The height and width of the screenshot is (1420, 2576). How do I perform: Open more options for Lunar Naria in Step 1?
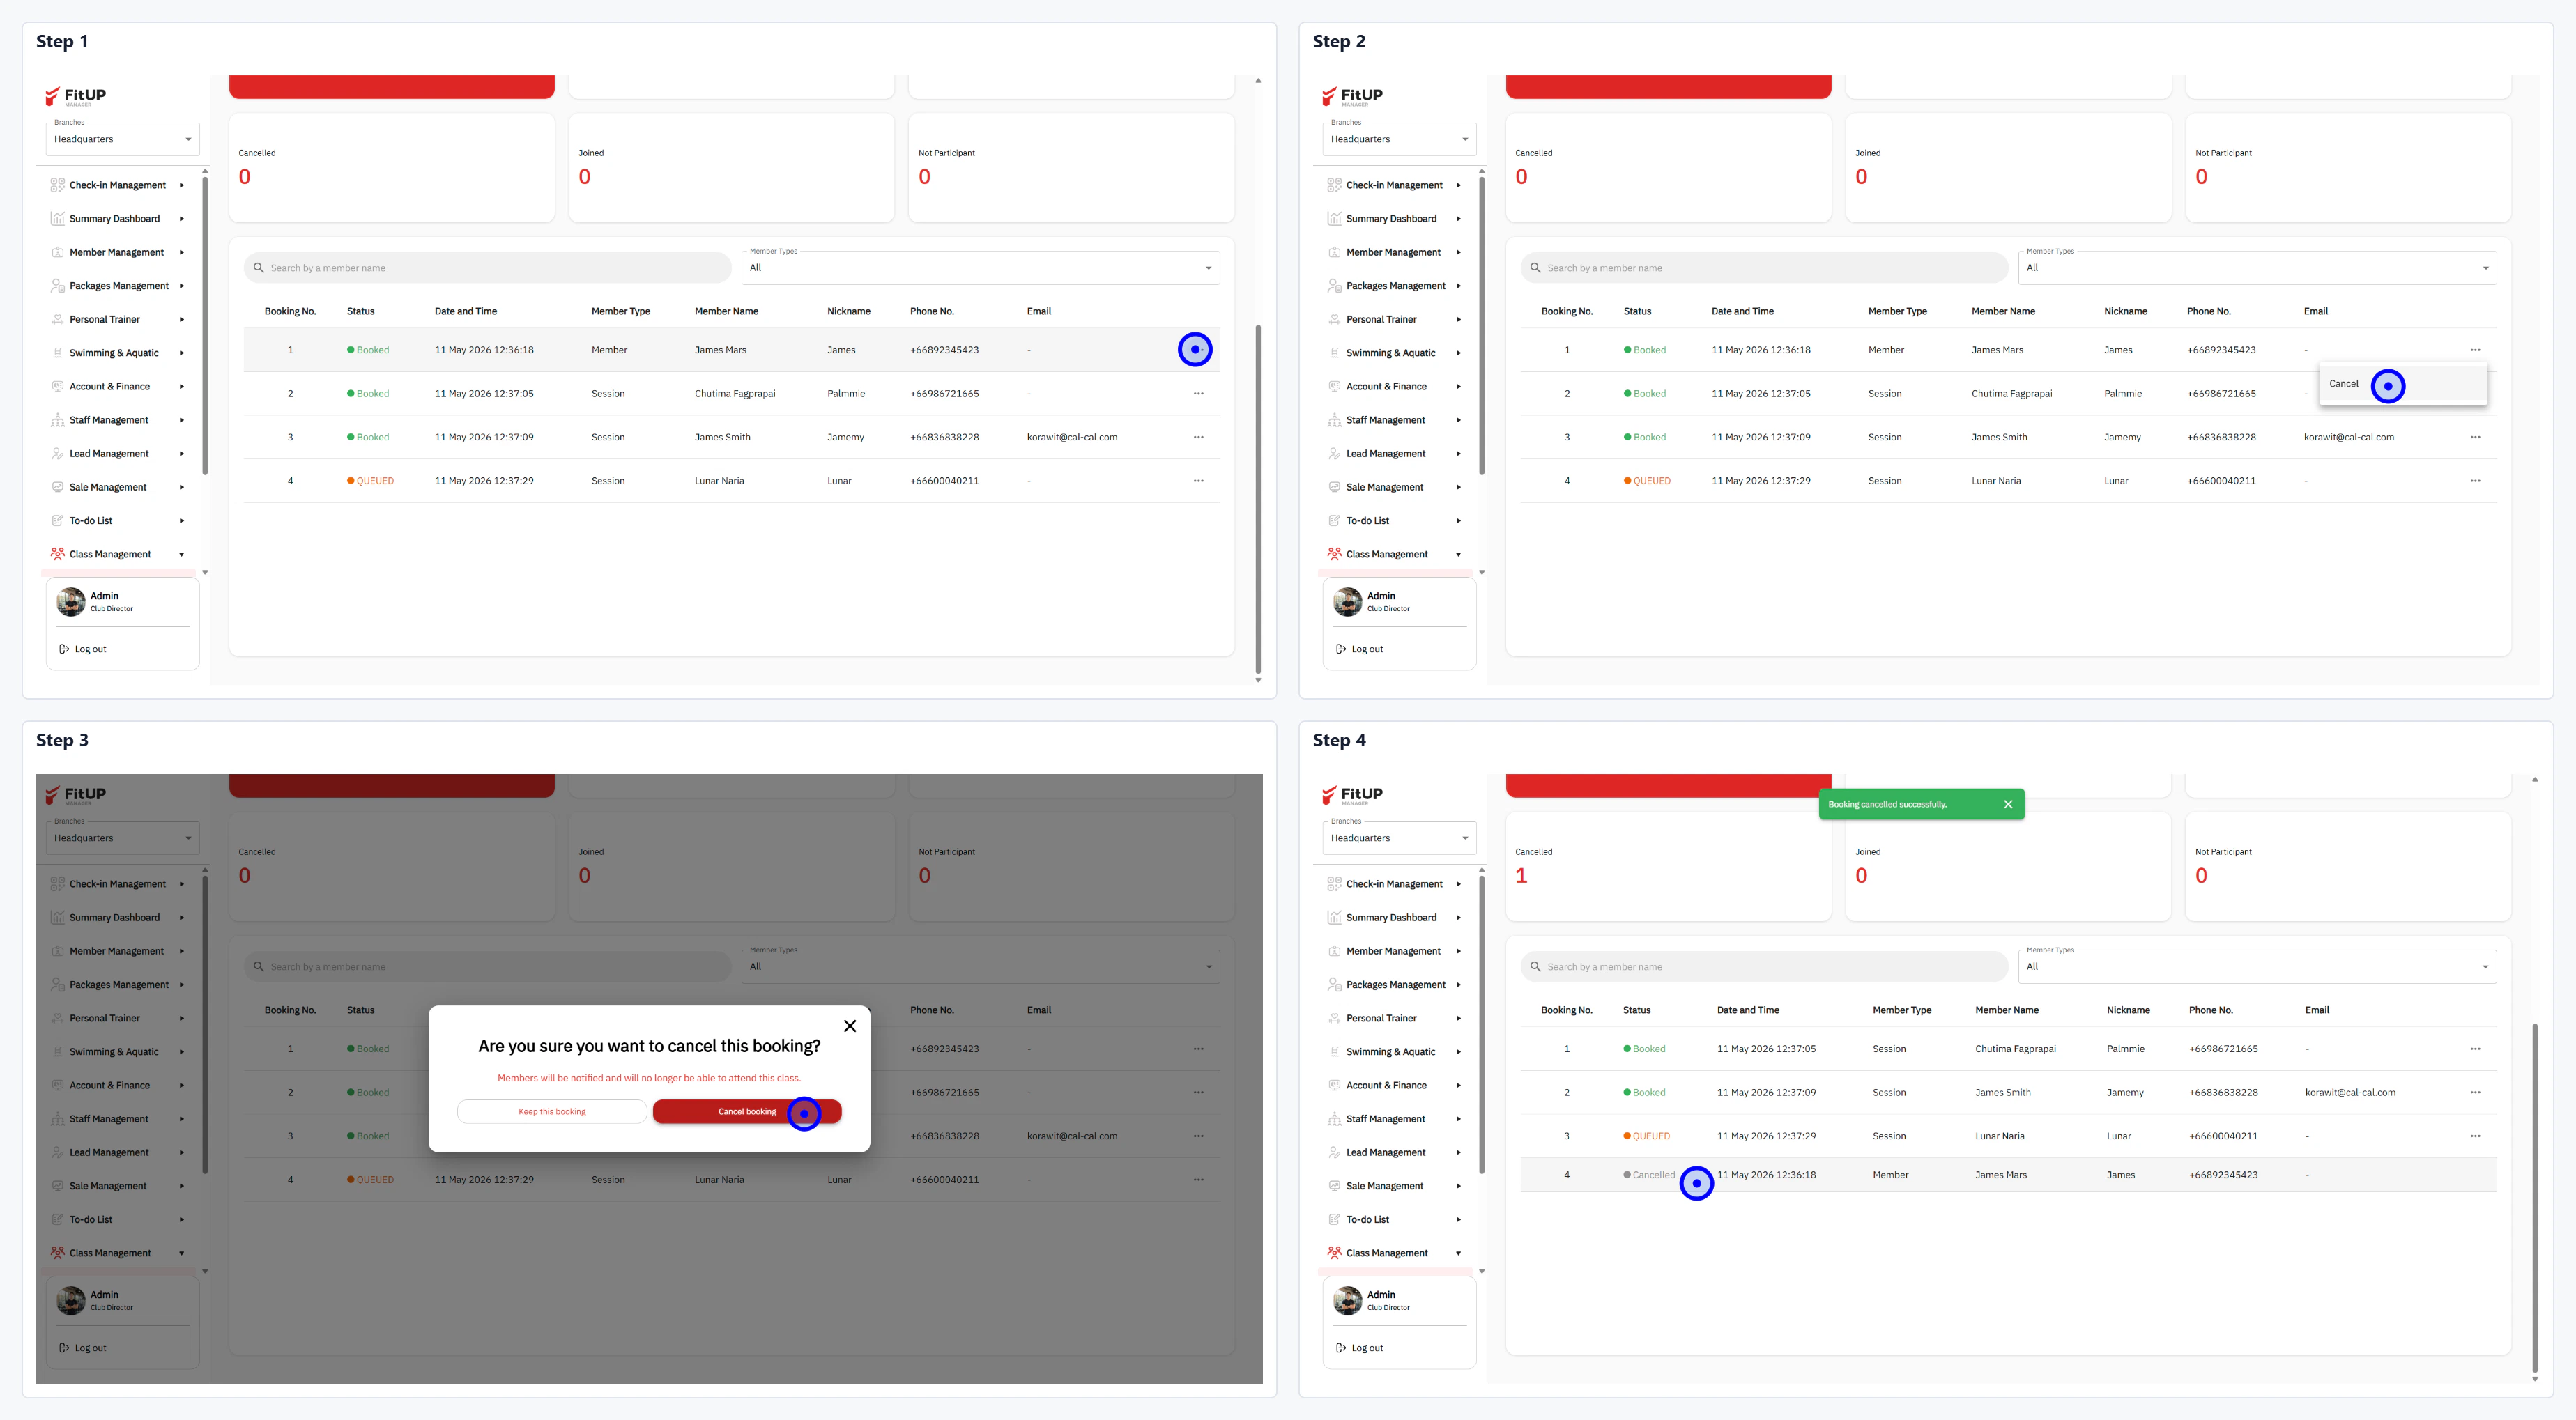click(1198, 481)
